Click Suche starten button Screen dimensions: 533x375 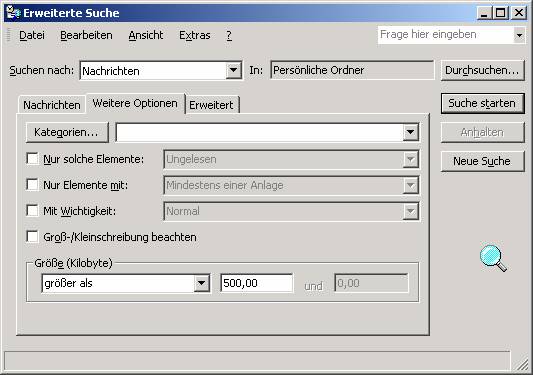(x=482, y=103)
